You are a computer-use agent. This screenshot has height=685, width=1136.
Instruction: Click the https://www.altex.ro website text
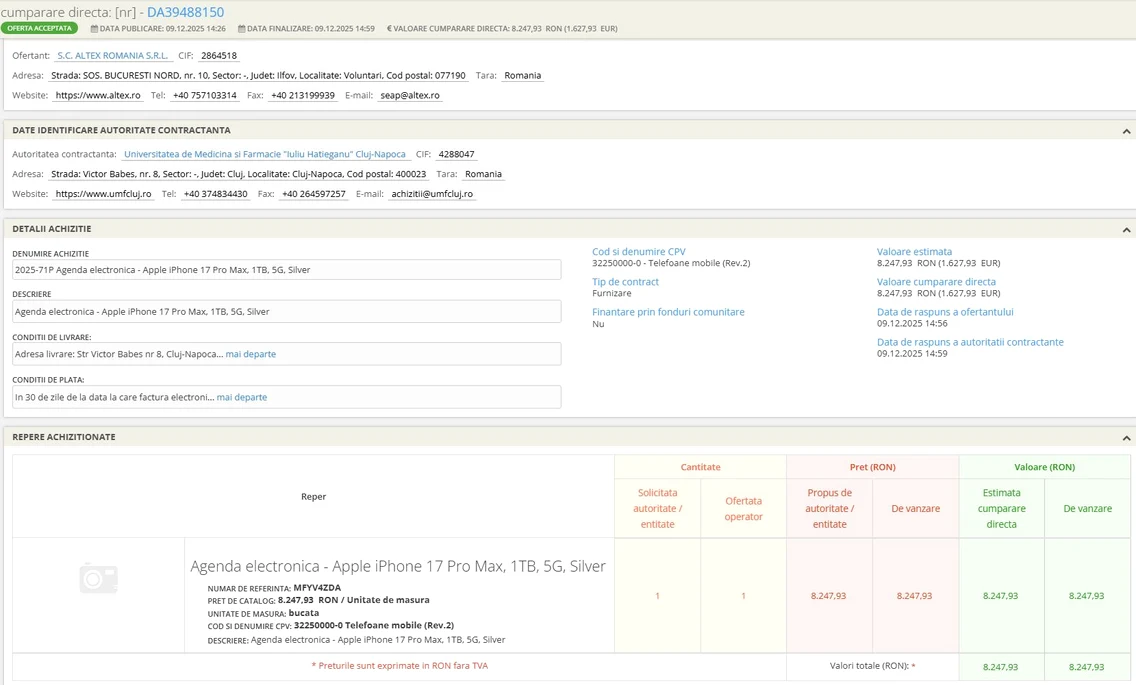tap(98, 95)
